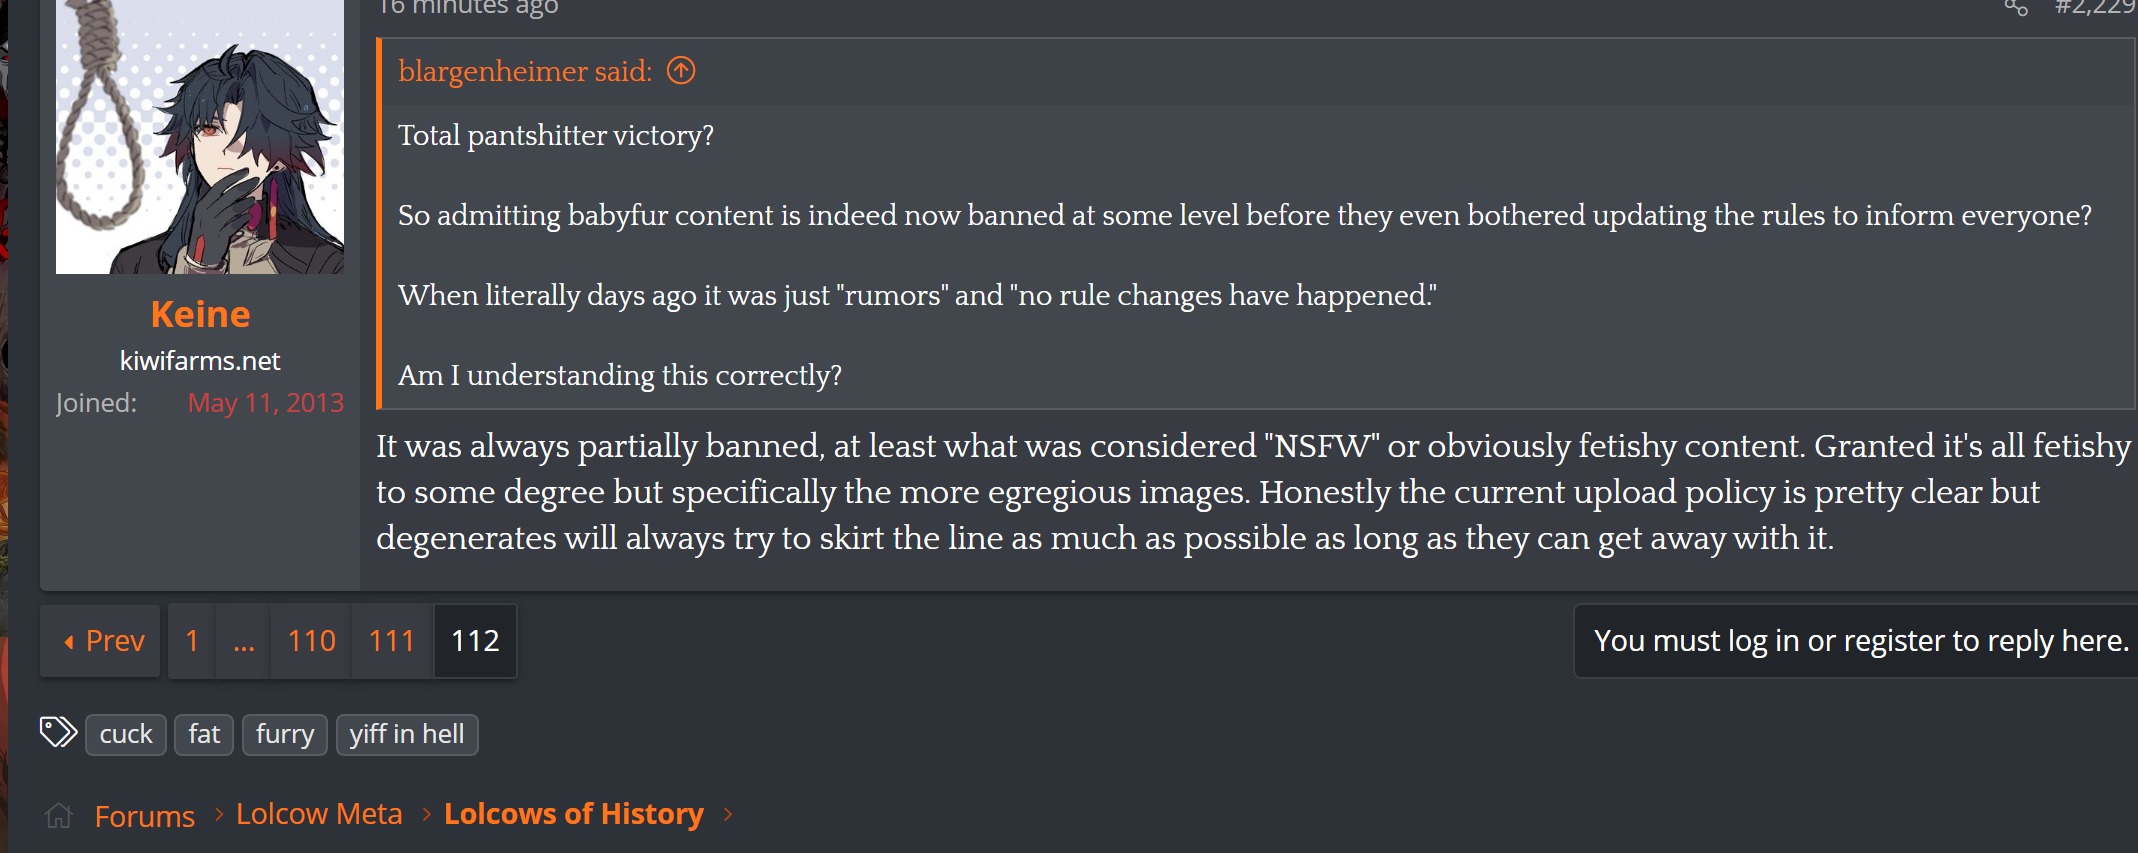This screenshot has height=853, width=2138.
Task: Select current page 112
Action: pyautogui.click(x=475, y=641)
